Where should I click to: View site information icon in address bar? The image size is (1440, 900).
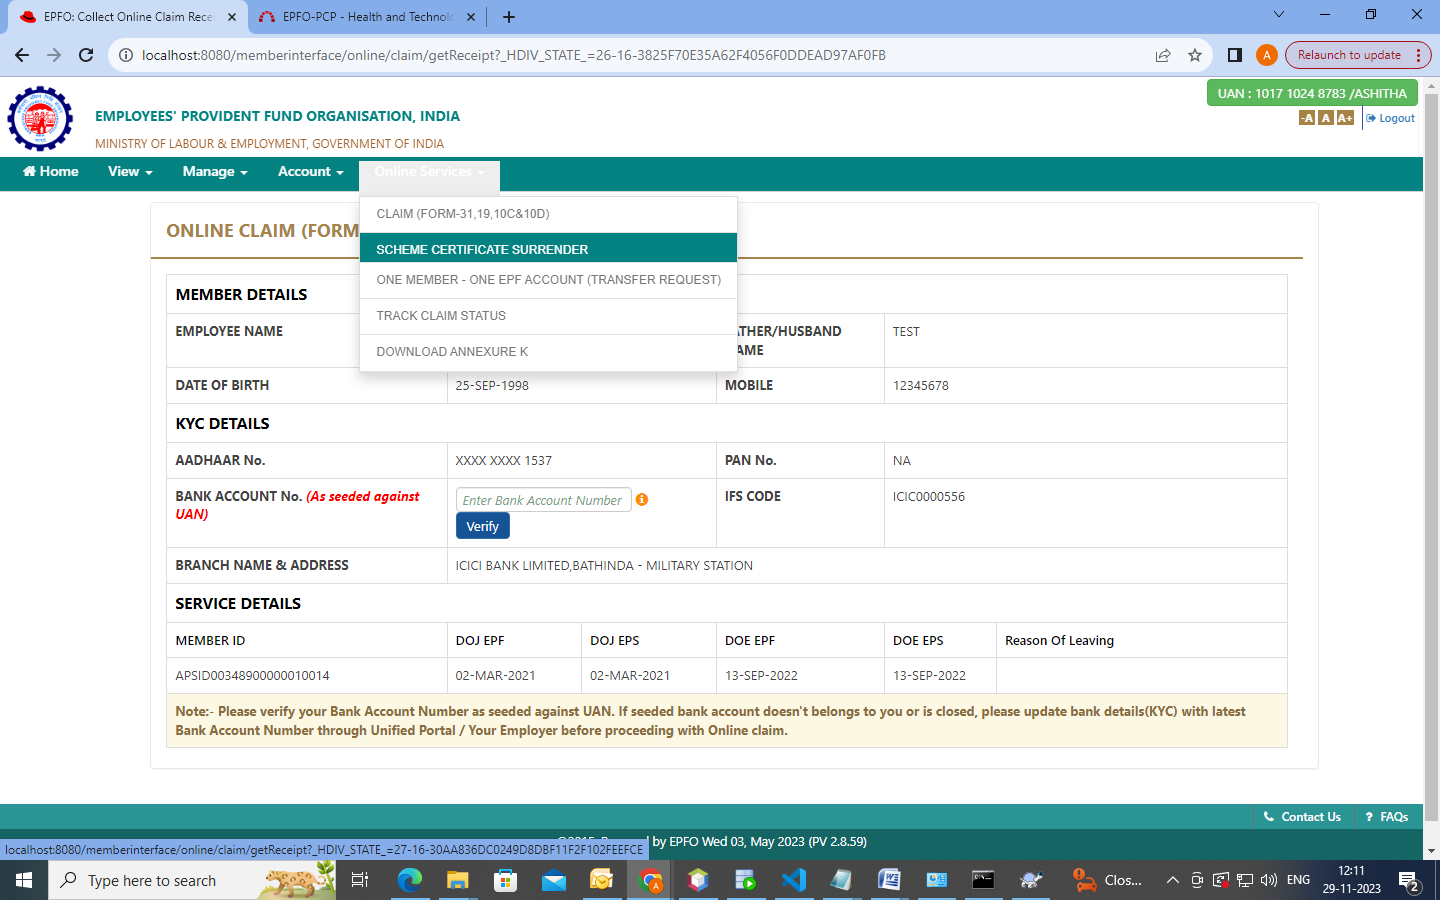coord(126,55)
